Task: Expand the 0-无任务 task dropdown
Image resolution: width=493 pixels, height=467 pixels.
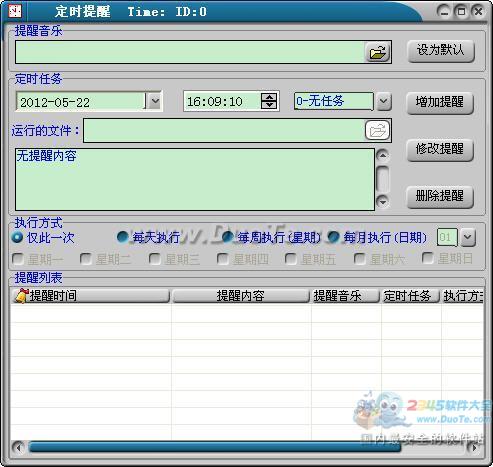Action: [384, 101]
